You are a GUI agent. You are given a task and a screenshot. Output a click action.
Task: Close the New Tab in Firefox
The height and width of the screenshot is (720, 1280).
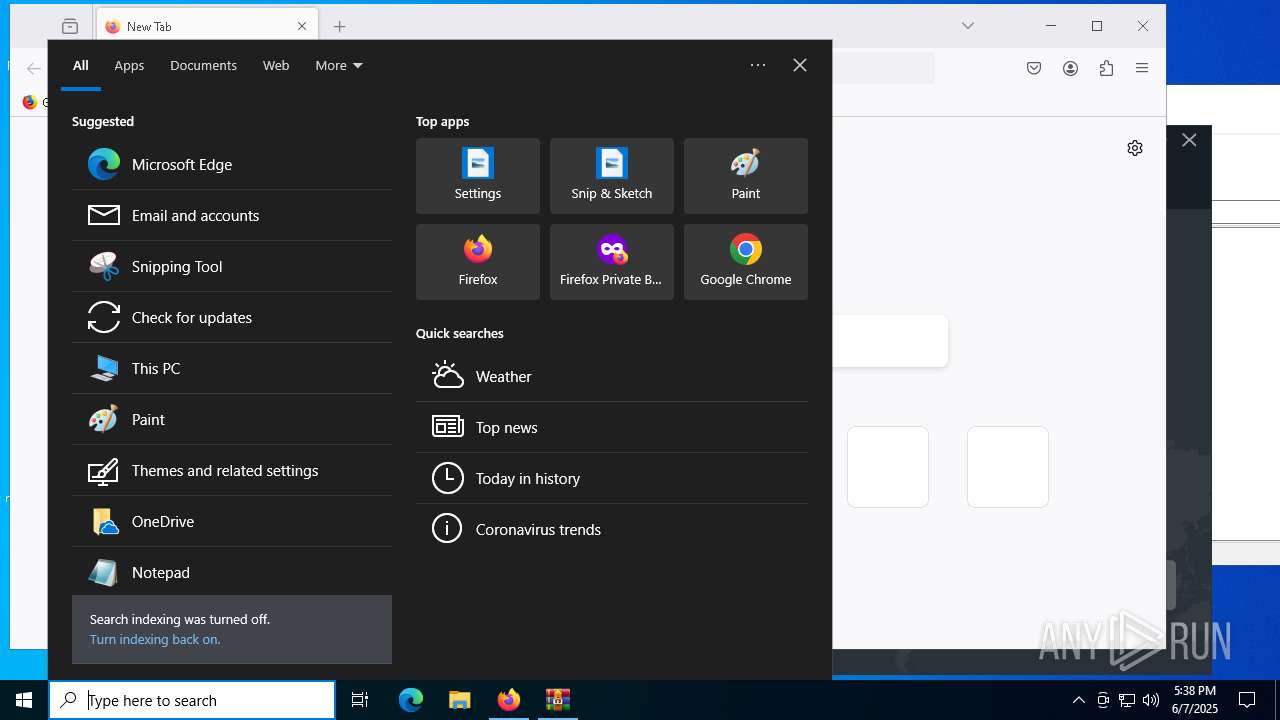[302, 27]
